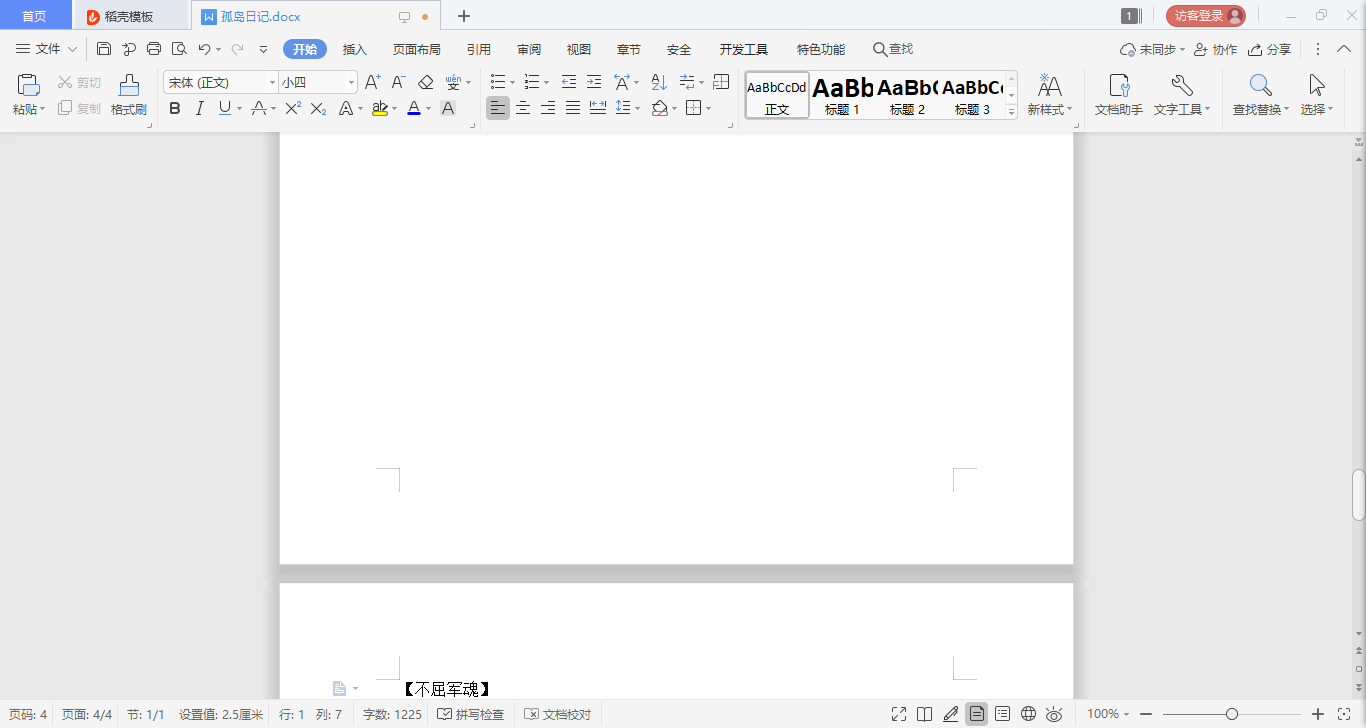Click the Print icon in quick toolbar
The height and width of the screenshot is (728, 1366).
pyautogui.click(x=154, y=49)
